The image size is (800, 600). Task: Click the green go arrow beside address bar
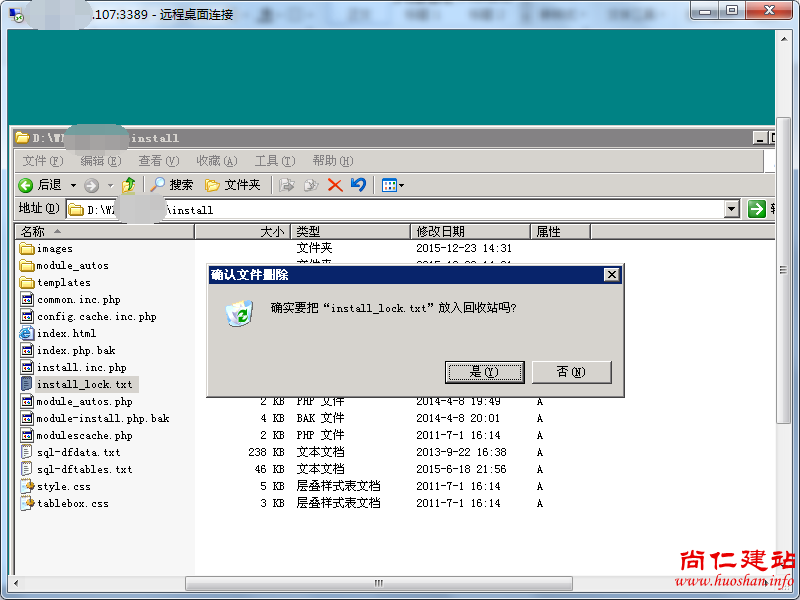coord(756,209)
